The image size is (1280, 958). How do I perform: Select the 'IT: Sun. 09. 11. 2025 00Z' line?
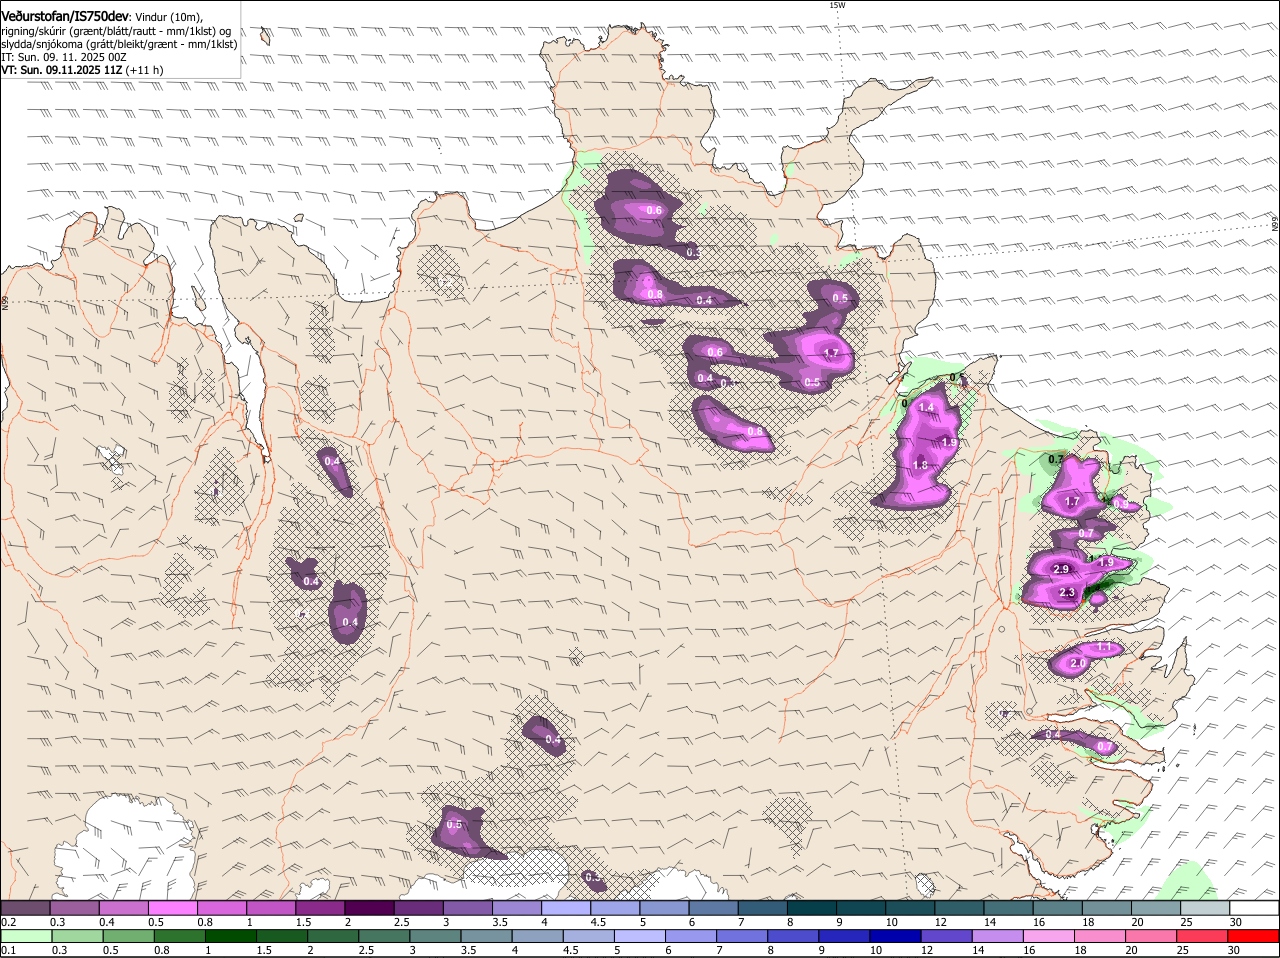pos(64,57)
